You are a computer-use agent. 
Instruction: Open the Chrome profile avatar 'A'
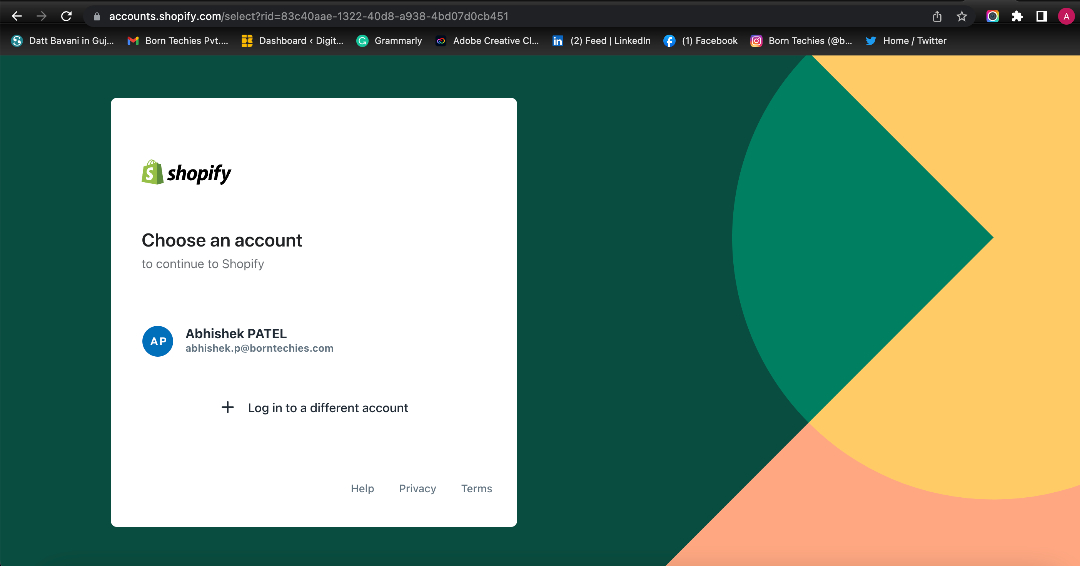click(x=1066, y=16)
